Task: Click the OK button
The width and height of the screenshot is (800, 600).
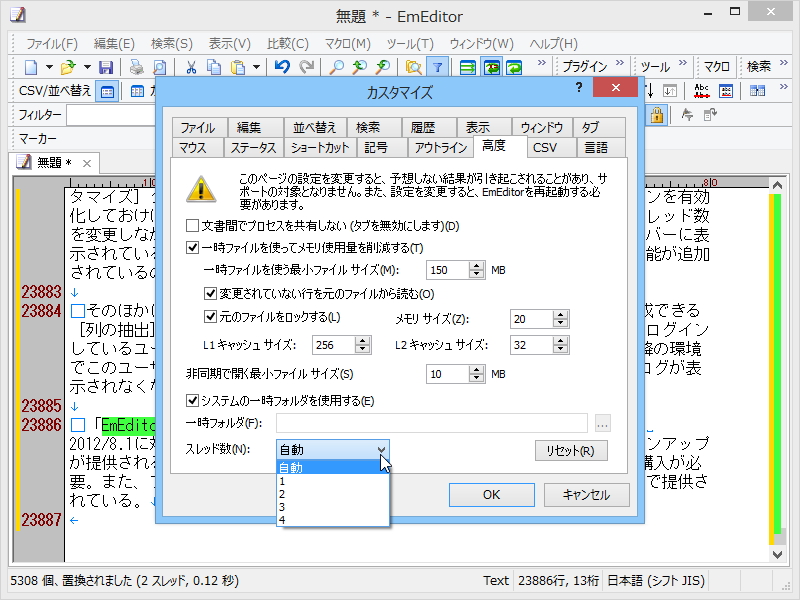Action: click(x=492, y=495)
